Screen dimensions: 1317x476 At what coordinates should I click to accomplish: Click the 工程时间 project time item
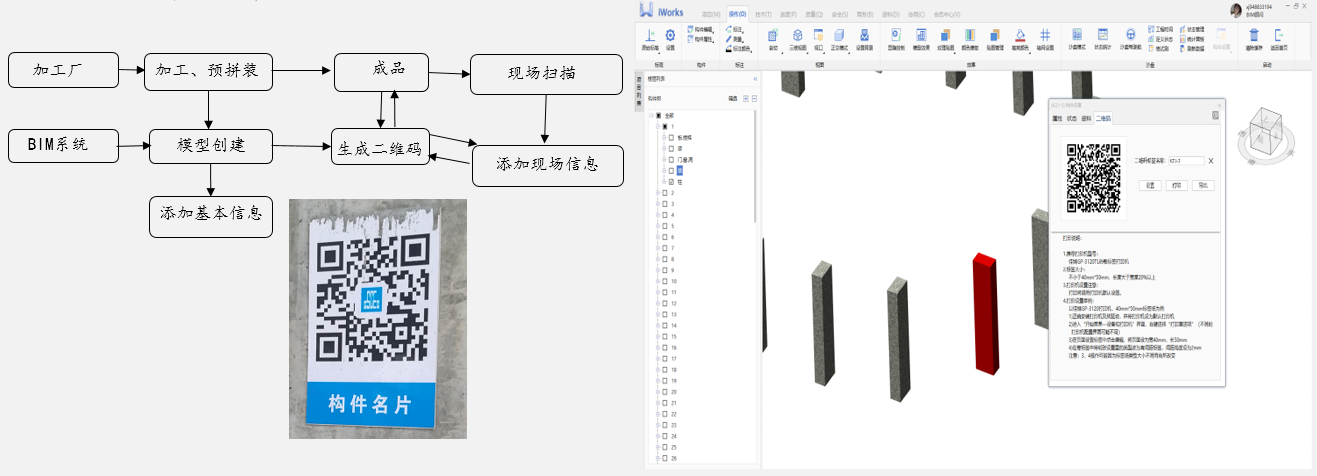1161,29
